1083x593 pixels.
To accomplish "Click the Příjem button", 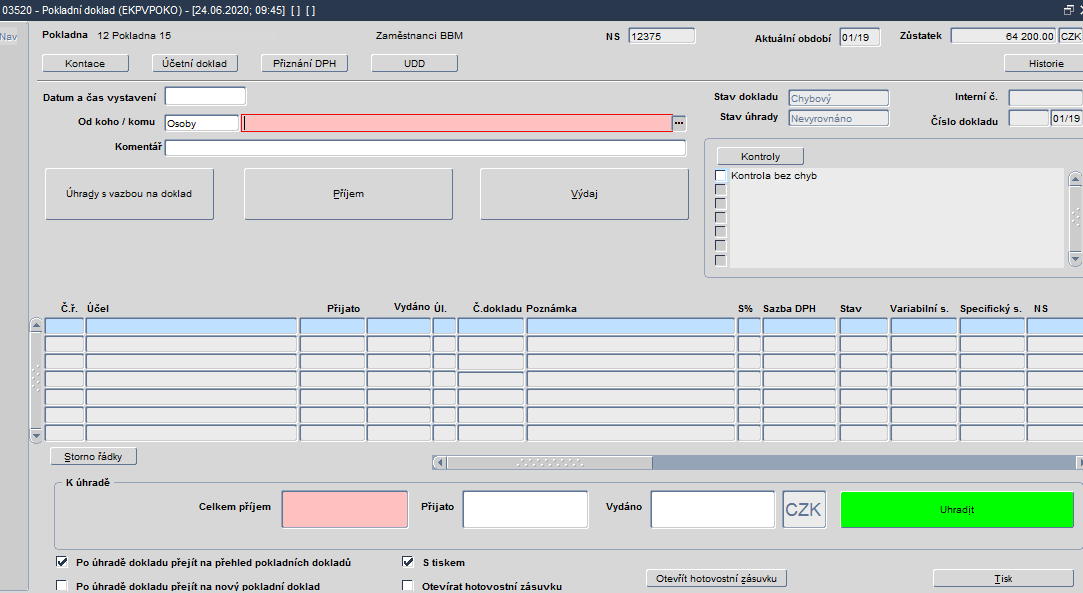I will (348, 194).
